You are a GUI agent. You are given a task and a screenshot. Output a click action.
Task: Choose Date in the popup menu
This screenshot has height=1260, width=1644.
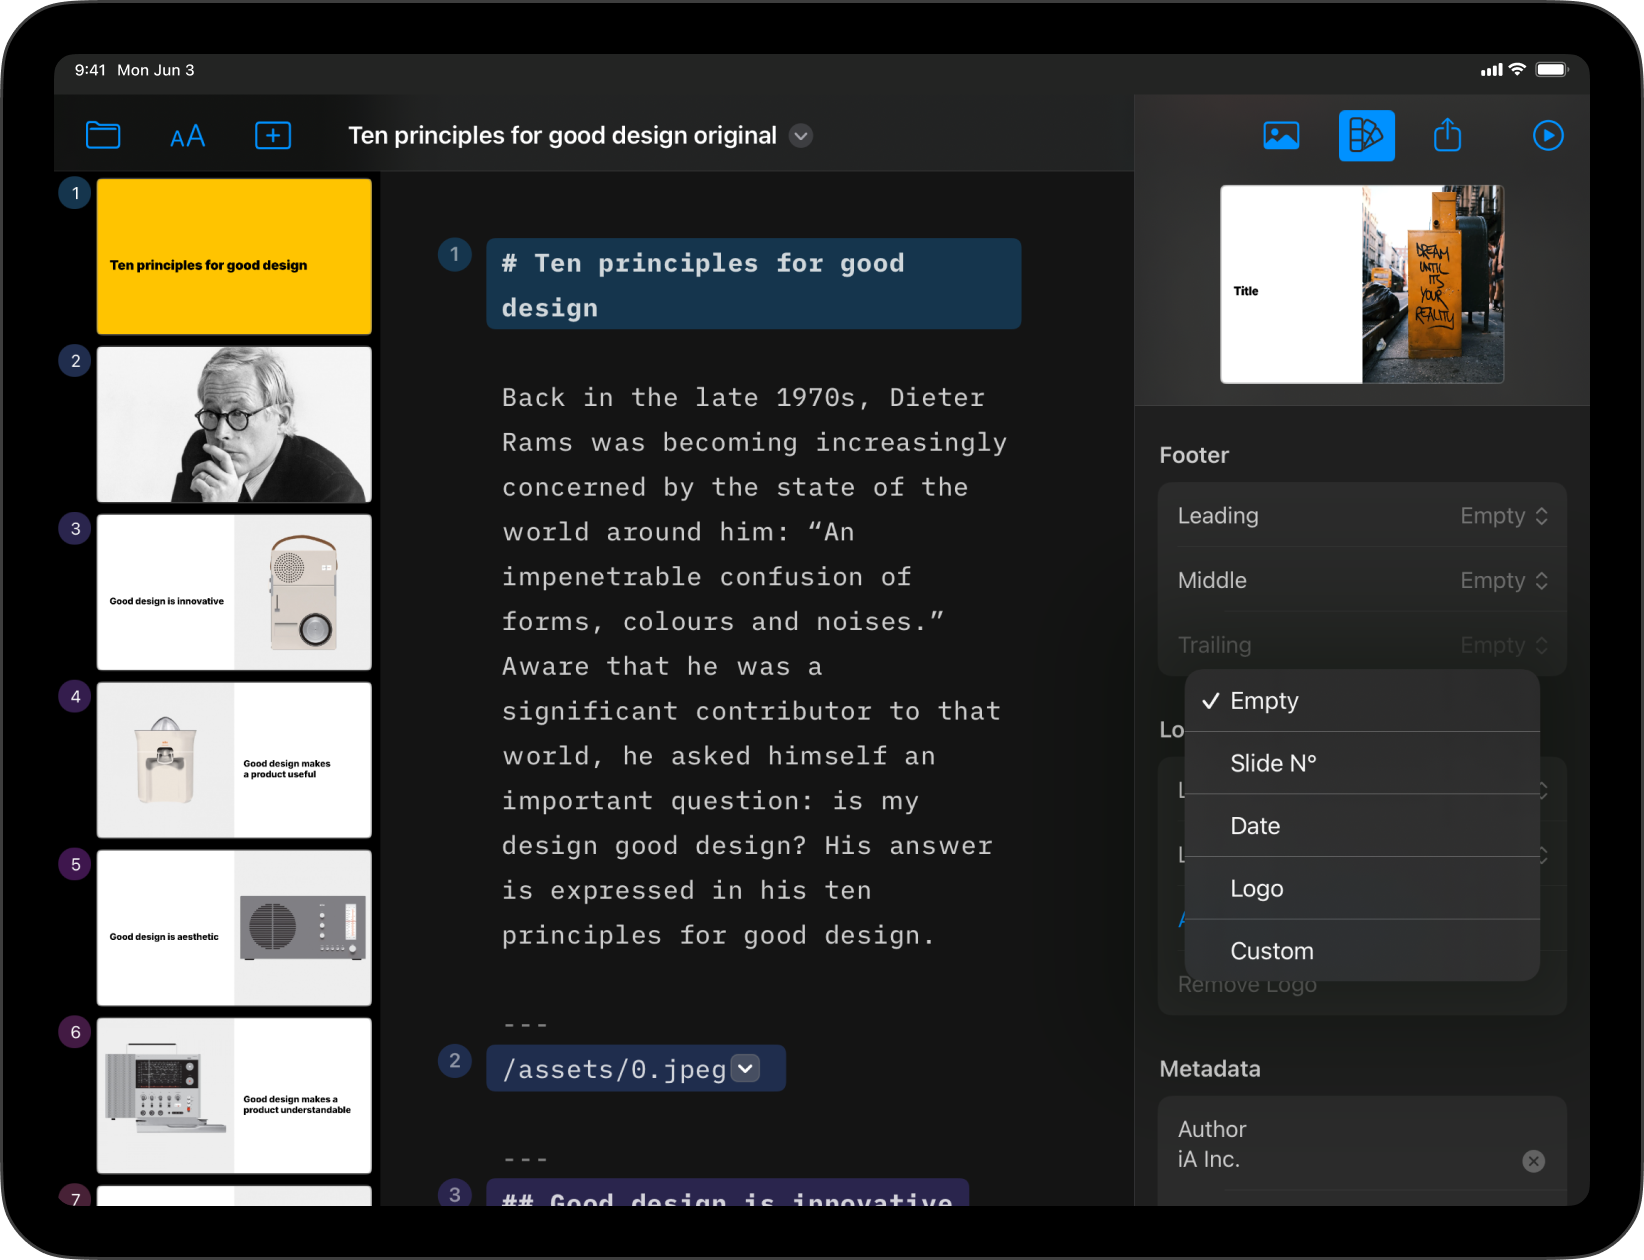[x=1362, y=826]
